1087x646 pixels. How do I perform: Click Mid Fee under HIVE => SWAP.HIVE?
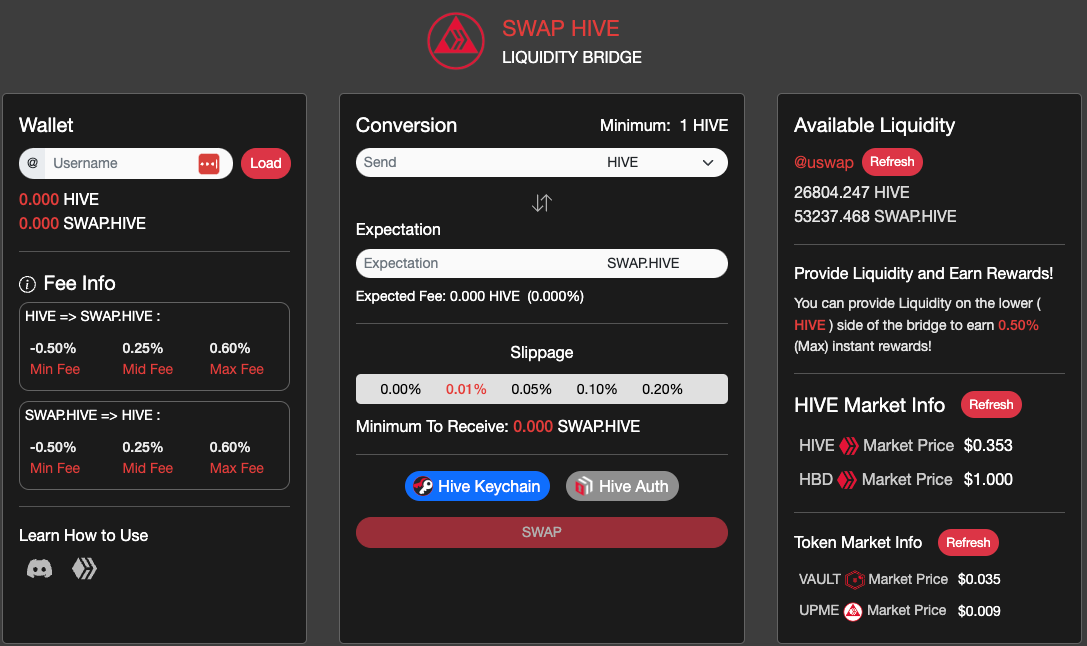(x=148, y=369)
